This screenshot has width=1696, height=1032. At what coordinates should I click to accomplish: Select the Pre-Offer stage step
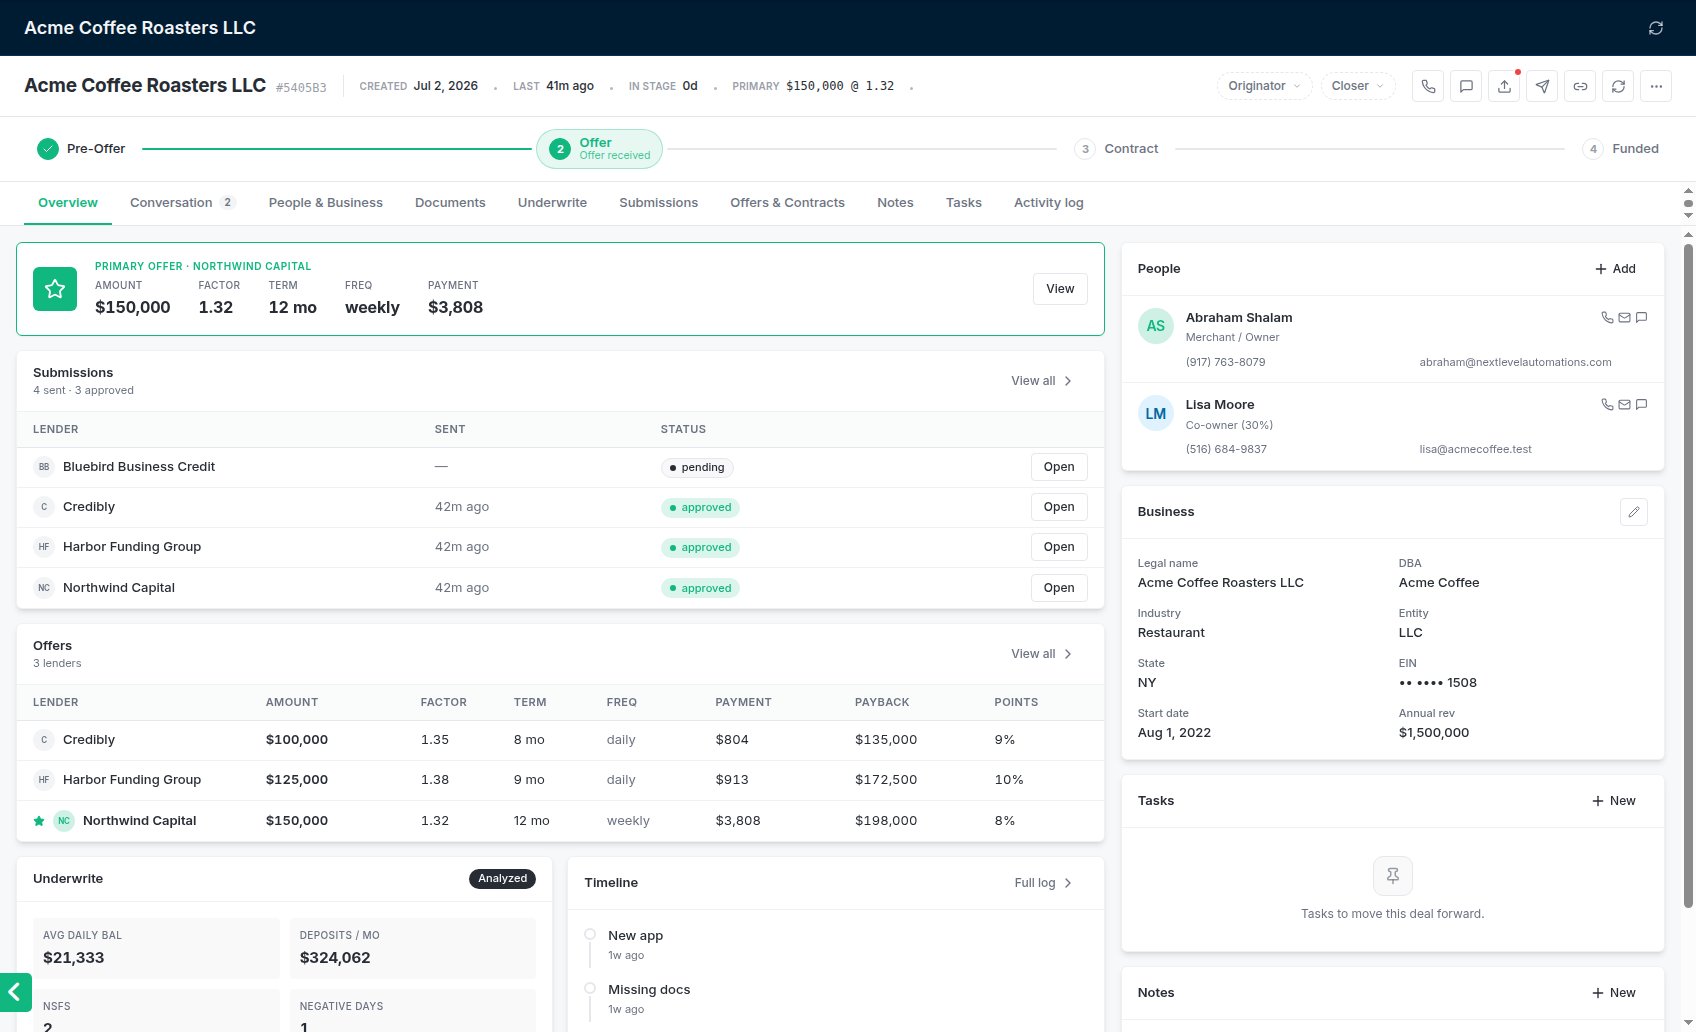[81, 149]
